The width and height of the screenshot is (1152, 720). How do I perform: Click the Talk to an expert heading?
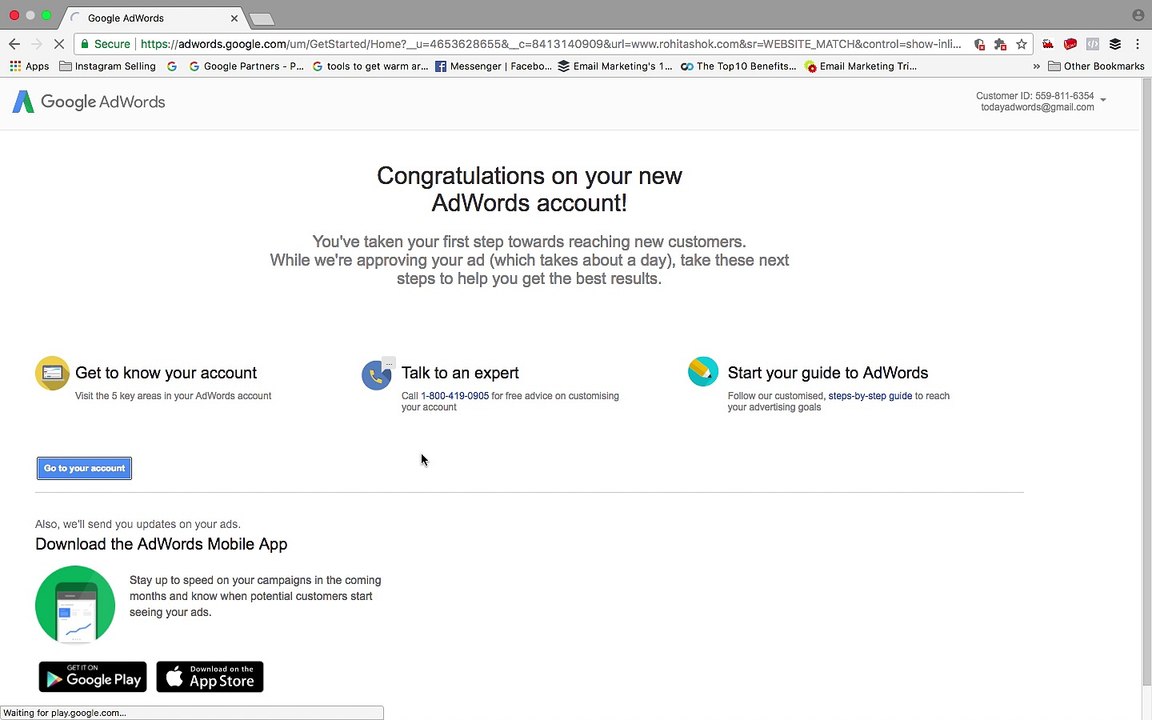click(460, 373)
